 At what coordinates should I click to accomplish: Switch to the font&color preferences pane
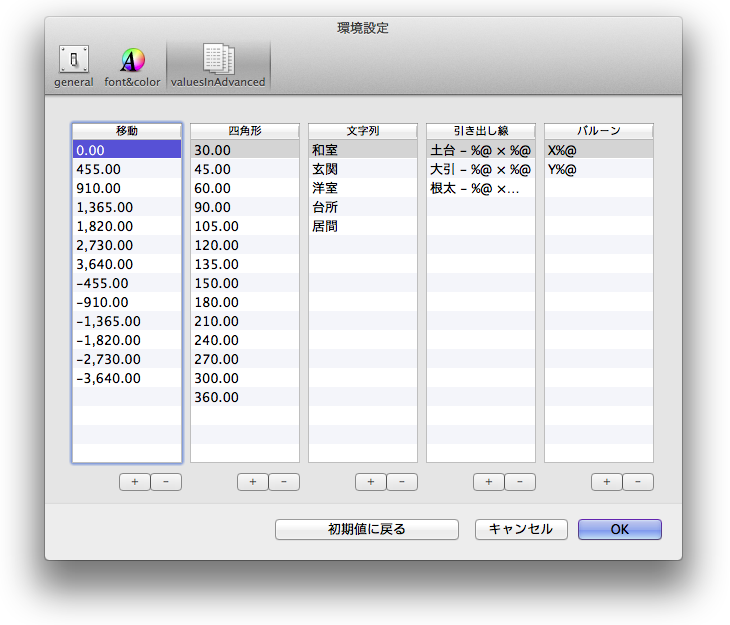point(132,67)
